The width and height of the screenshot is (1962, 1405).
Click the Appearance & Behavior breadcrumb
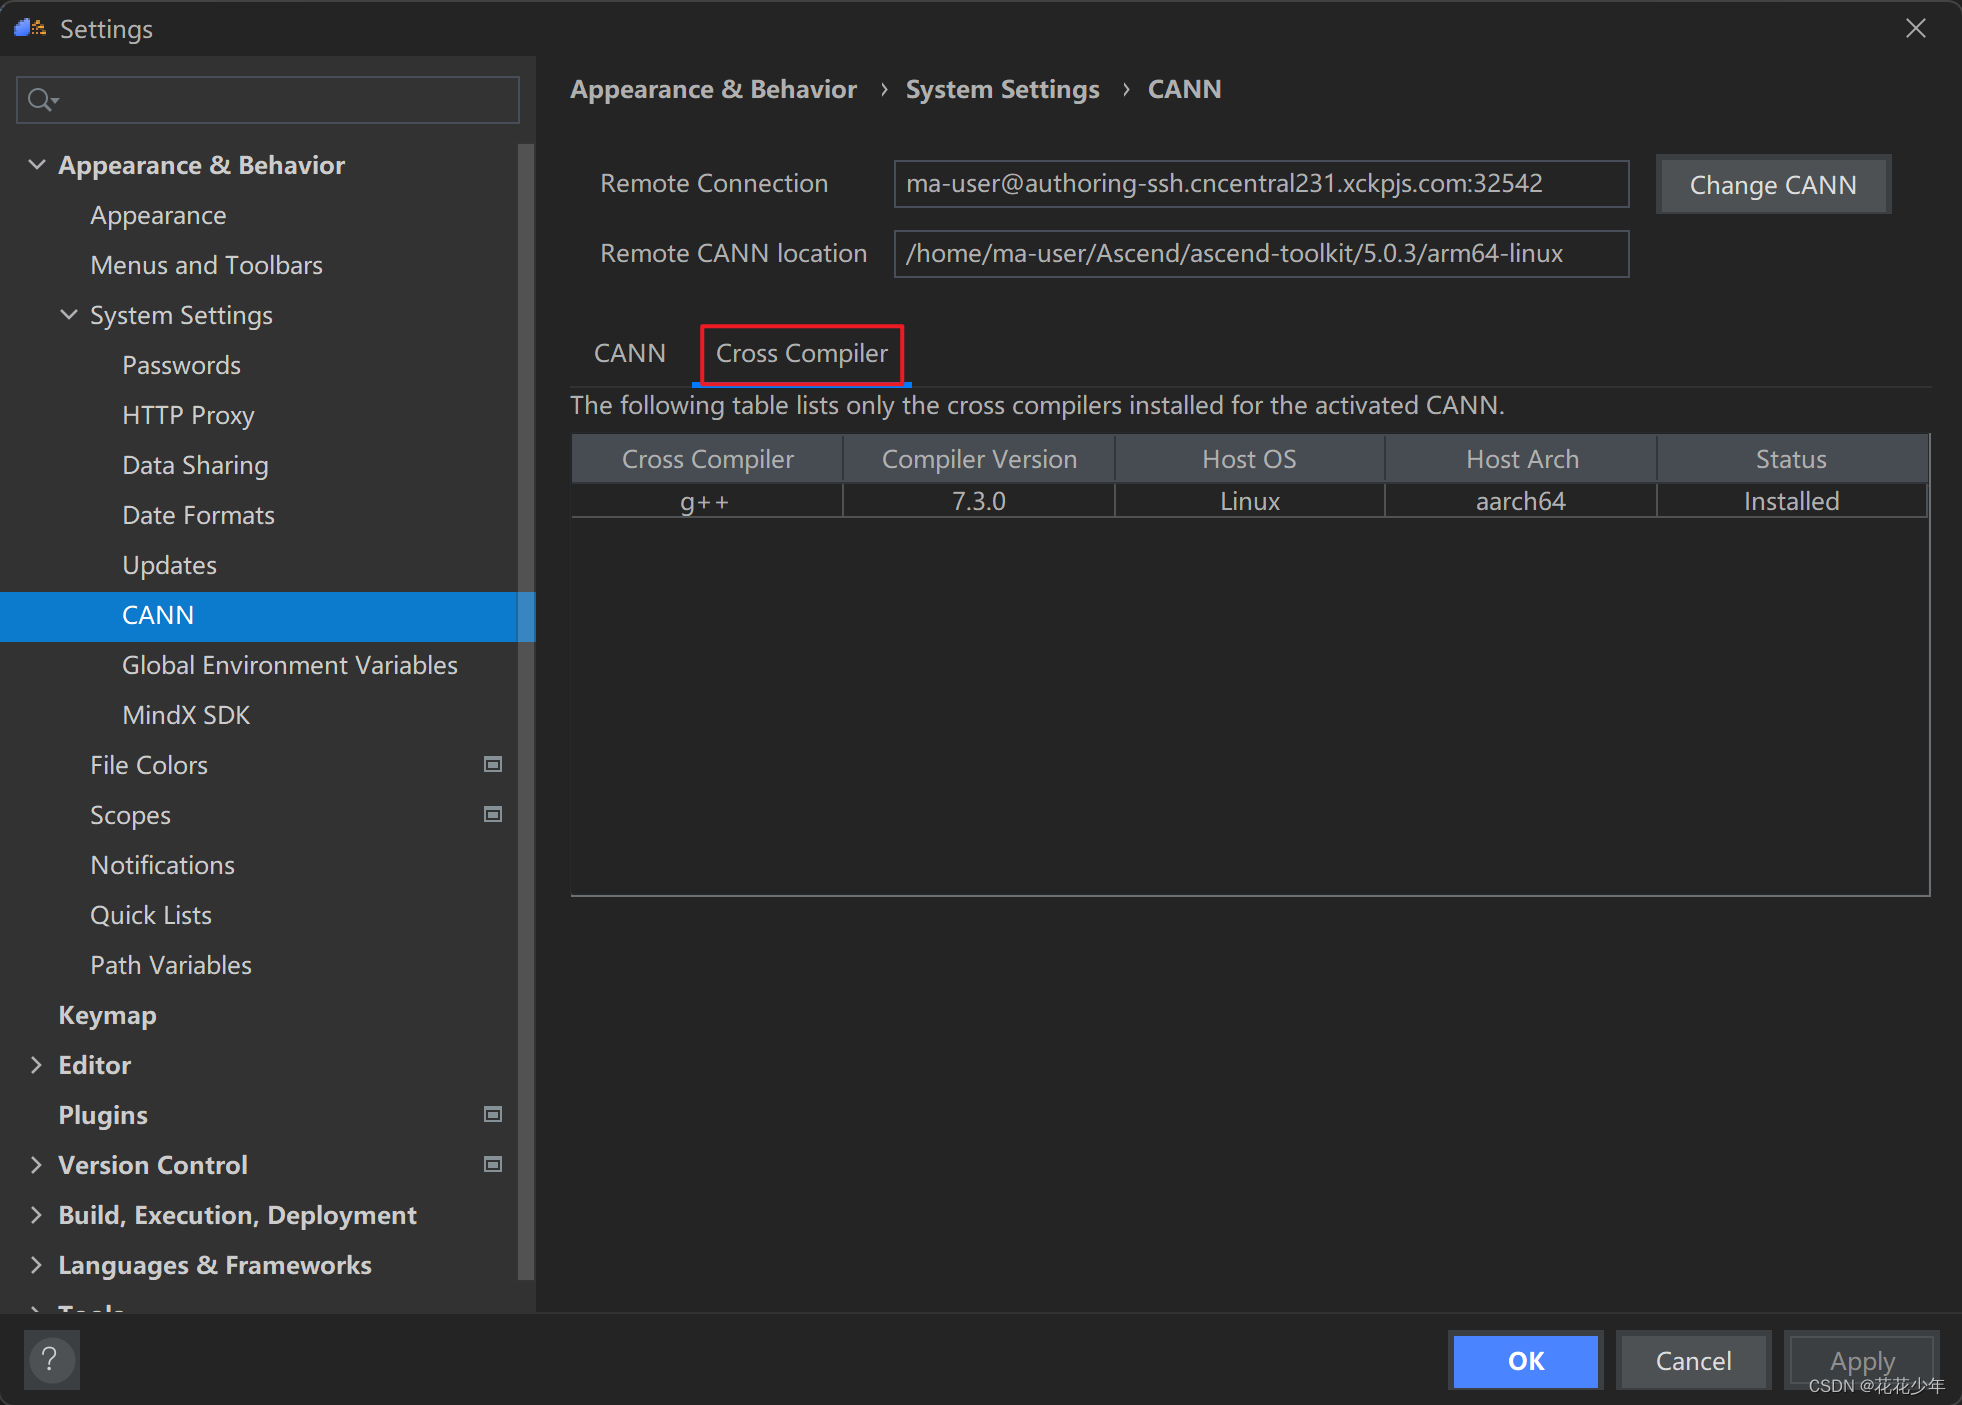[713, 90]
